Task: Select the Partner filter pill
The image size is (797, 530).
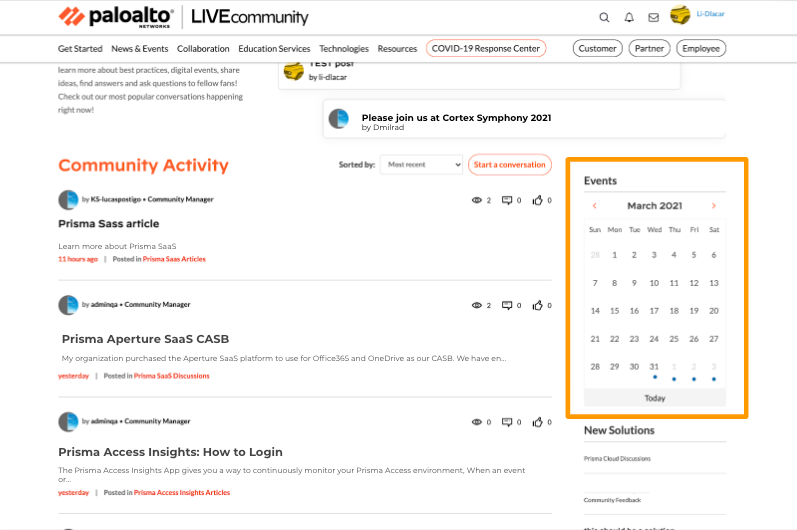Action: tap(649, 48)
